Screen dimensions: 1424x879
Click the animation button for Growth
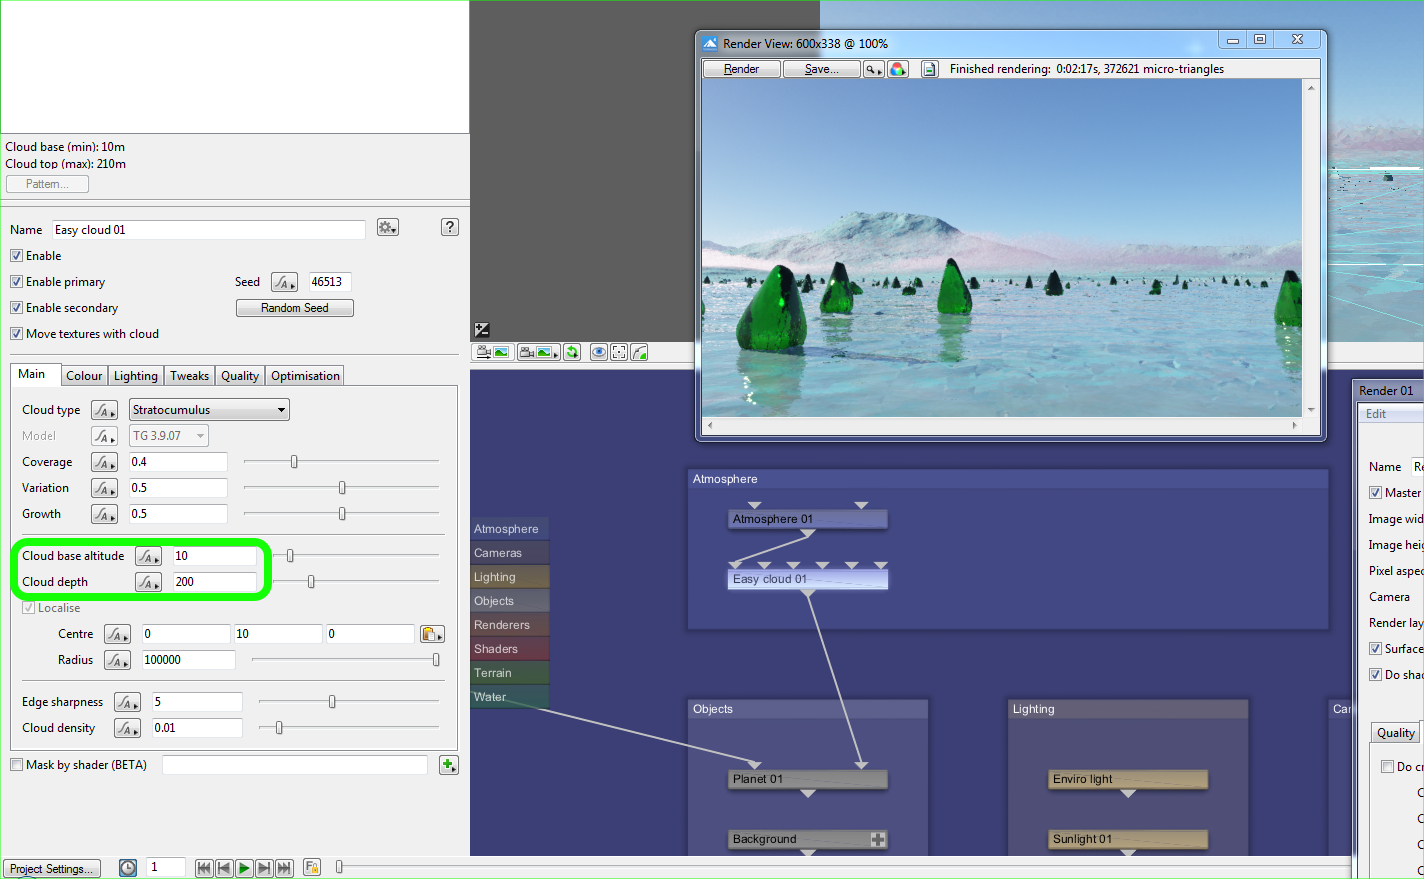click(105, 514)
